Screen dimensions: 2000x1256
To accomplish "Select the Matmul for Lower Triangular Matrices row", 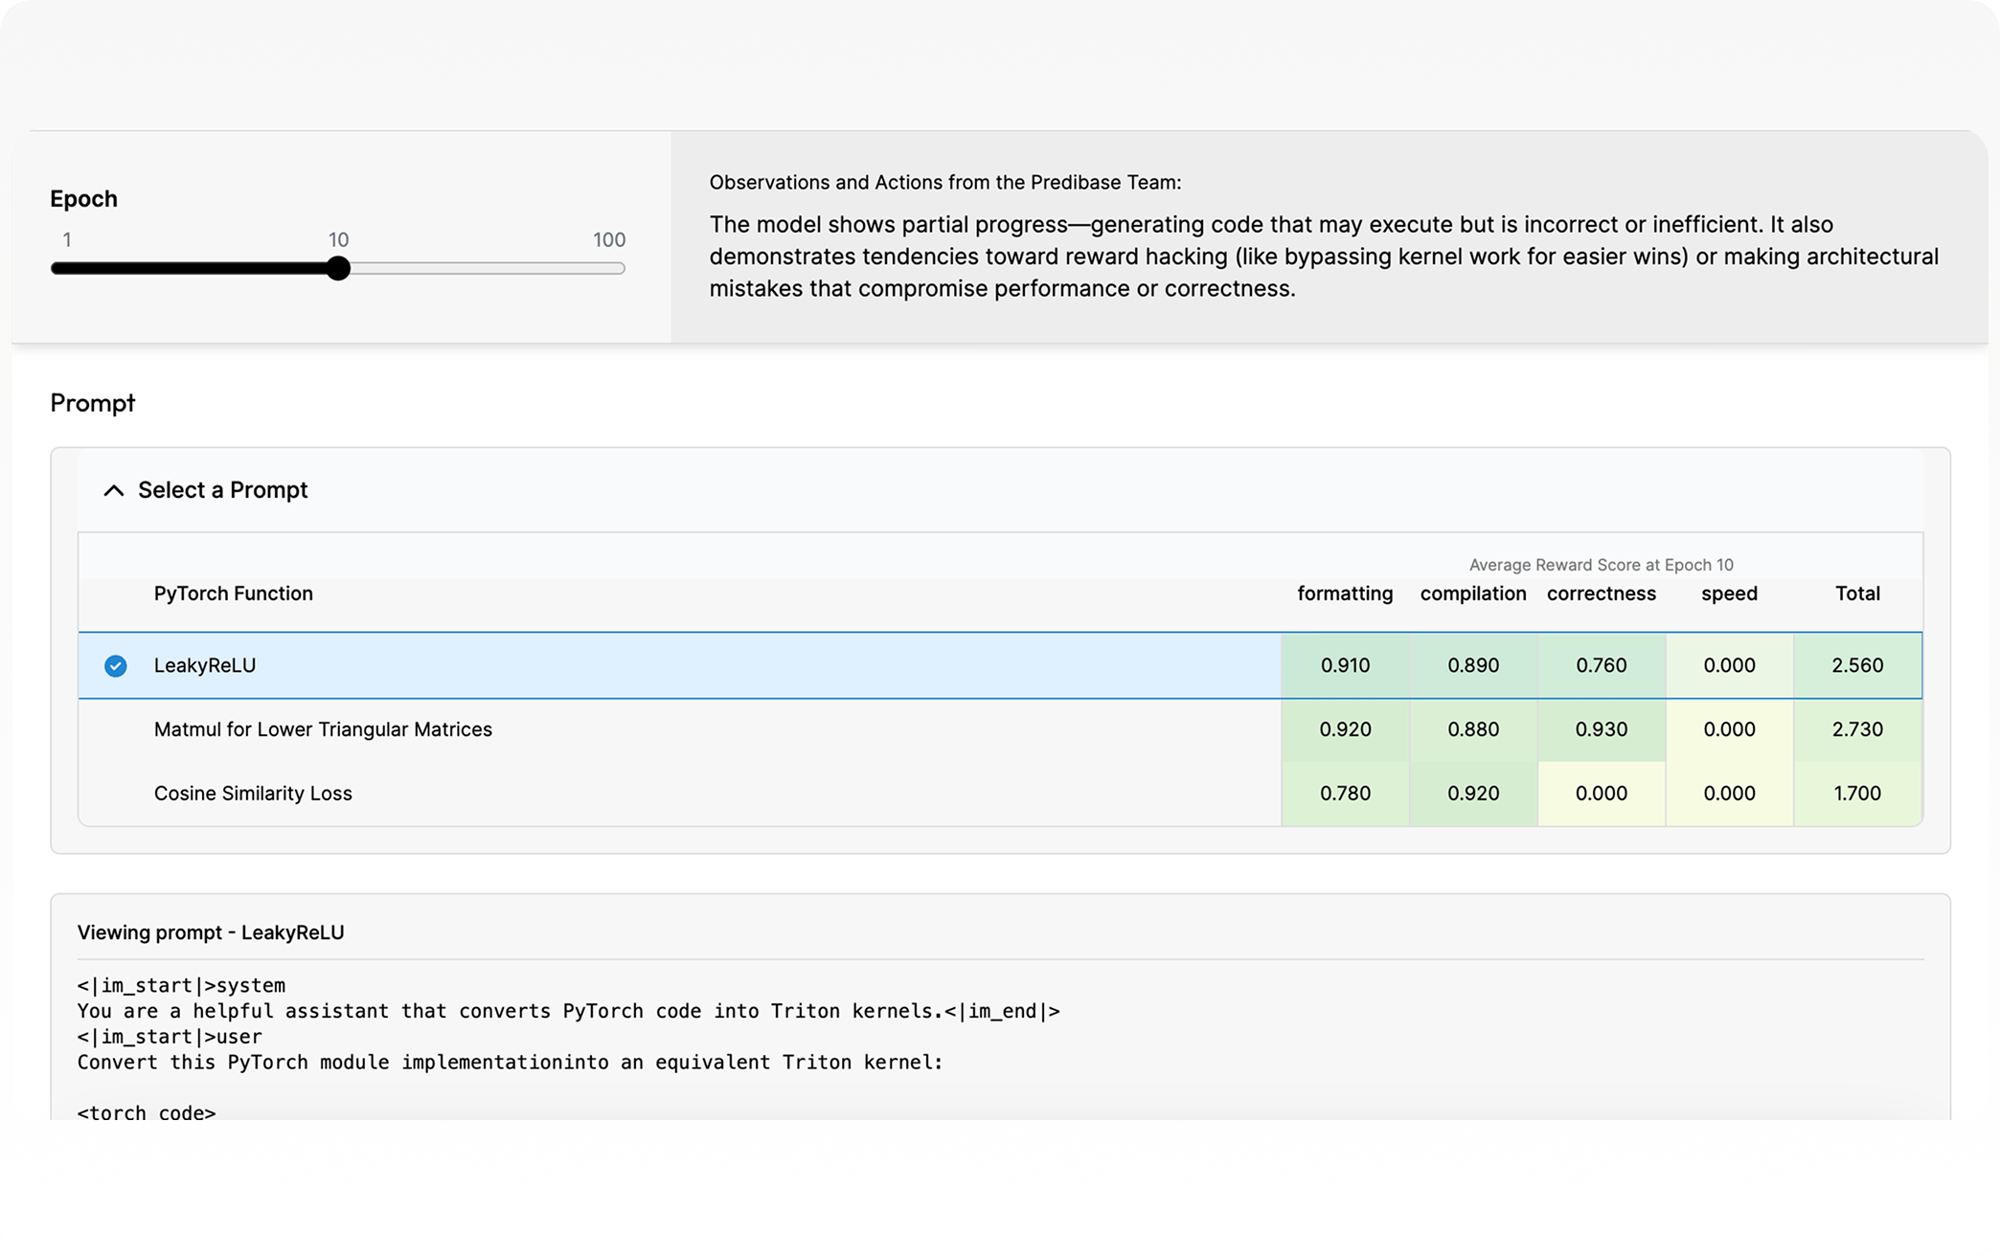I will pos(1000,730).
